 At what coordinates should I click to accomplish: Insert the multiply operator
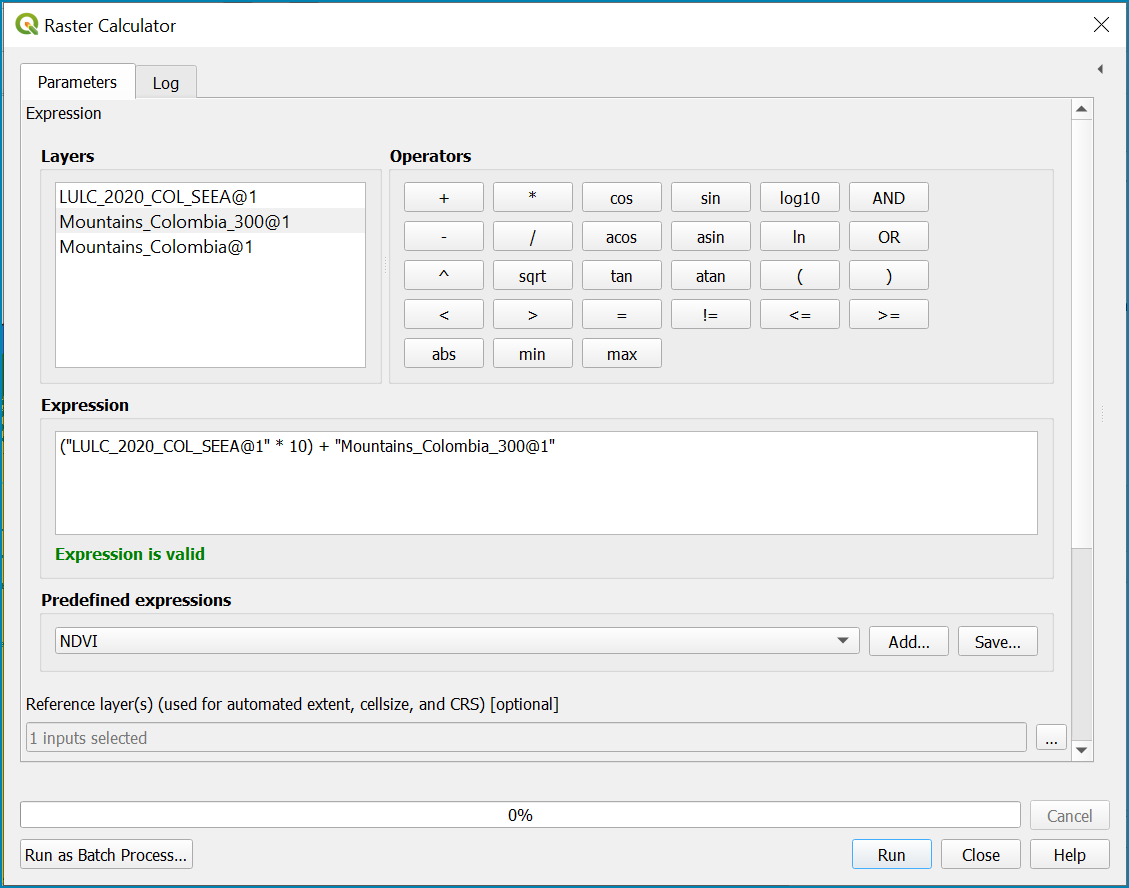[533, 197]
